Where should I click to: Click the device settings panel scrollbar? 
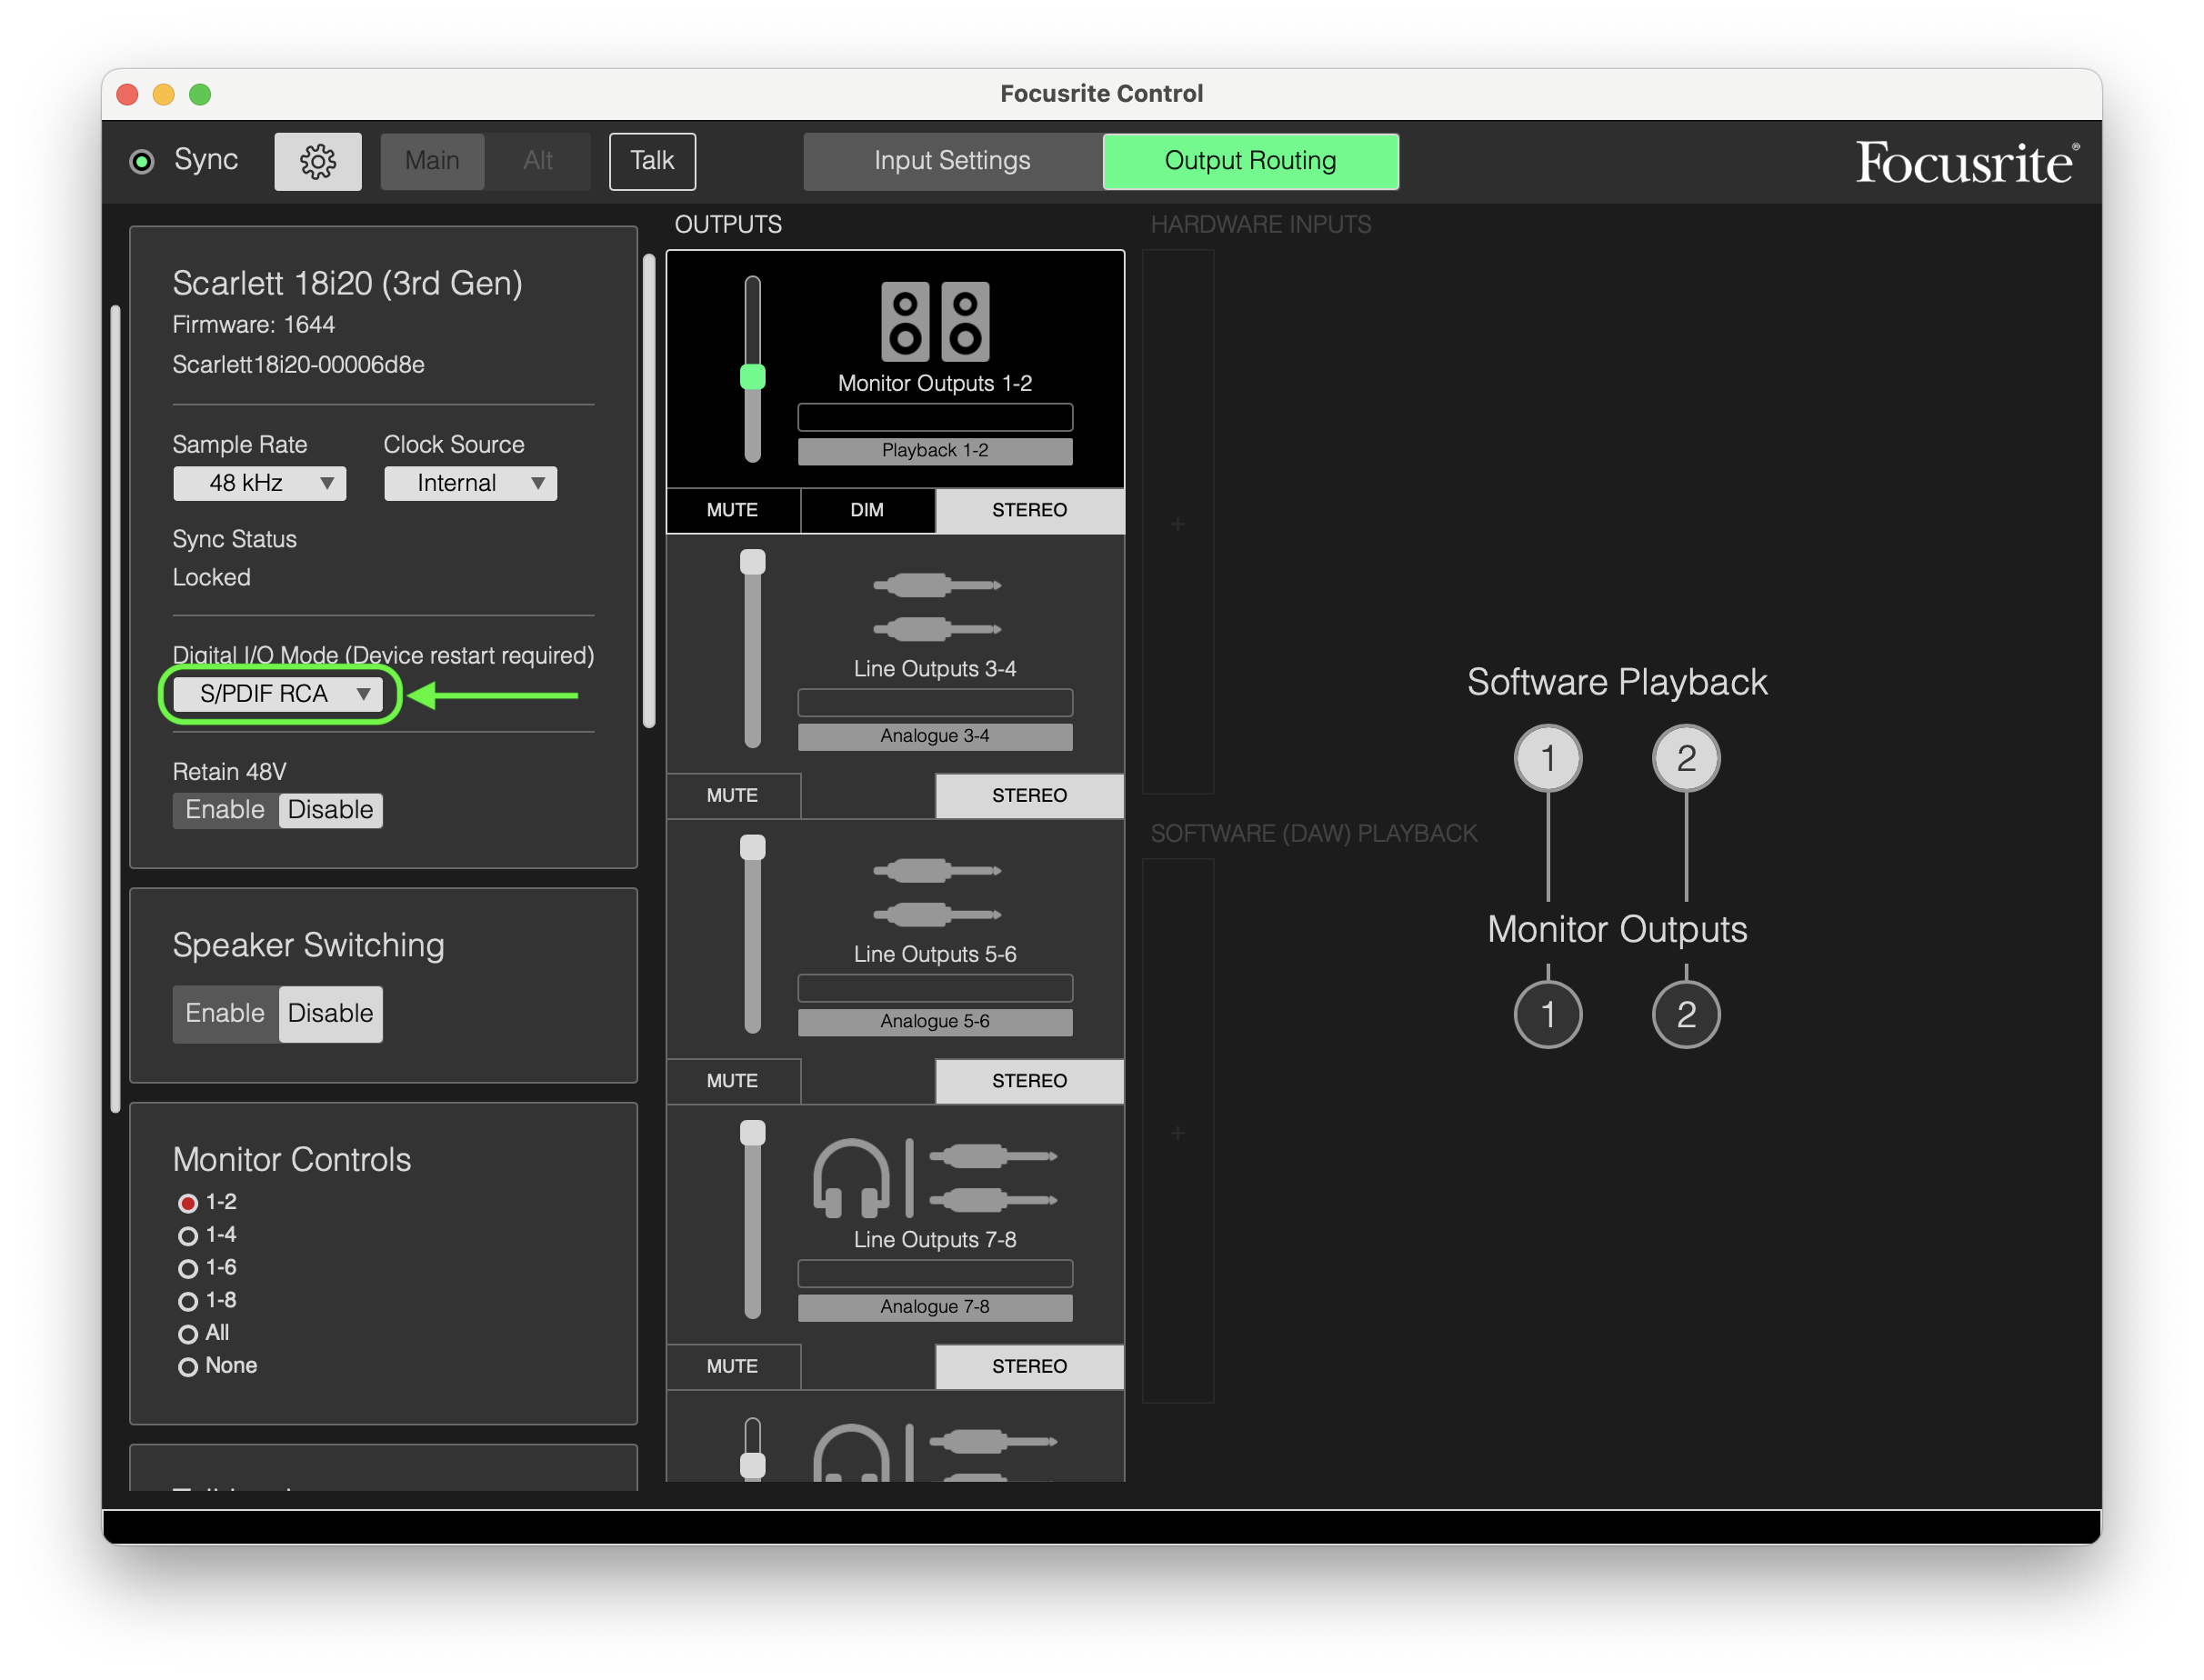[115, 708]
